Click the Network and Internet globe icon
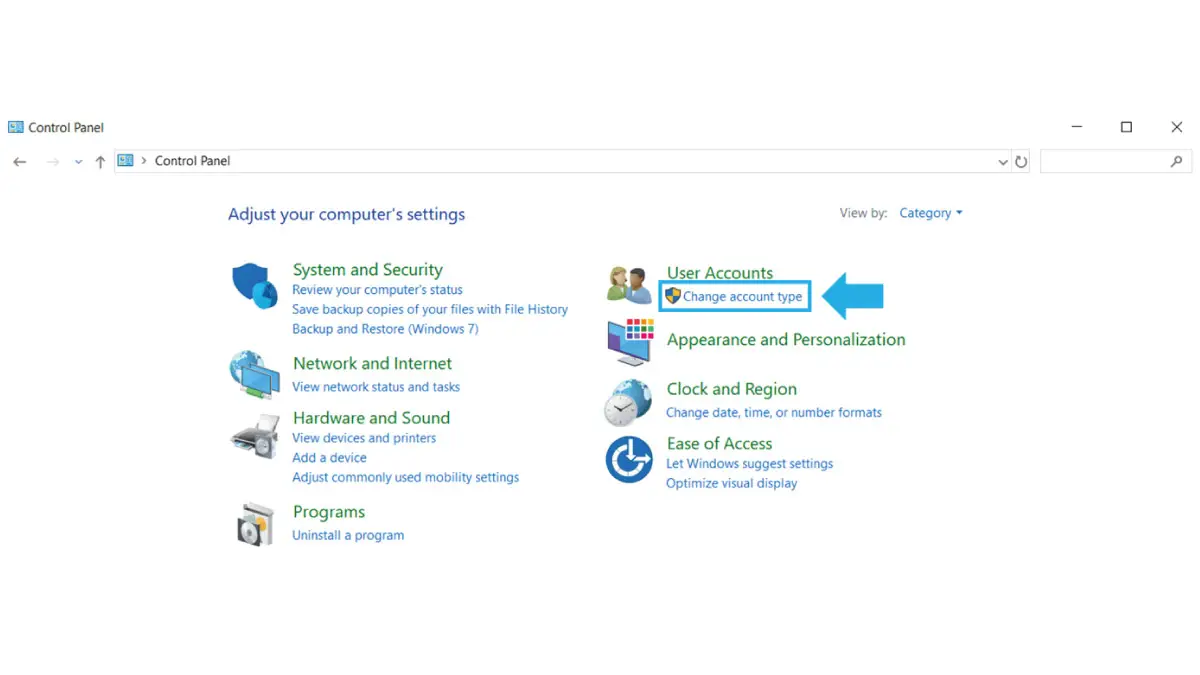This screenshot has width=1200, height=675. (255, 375)
